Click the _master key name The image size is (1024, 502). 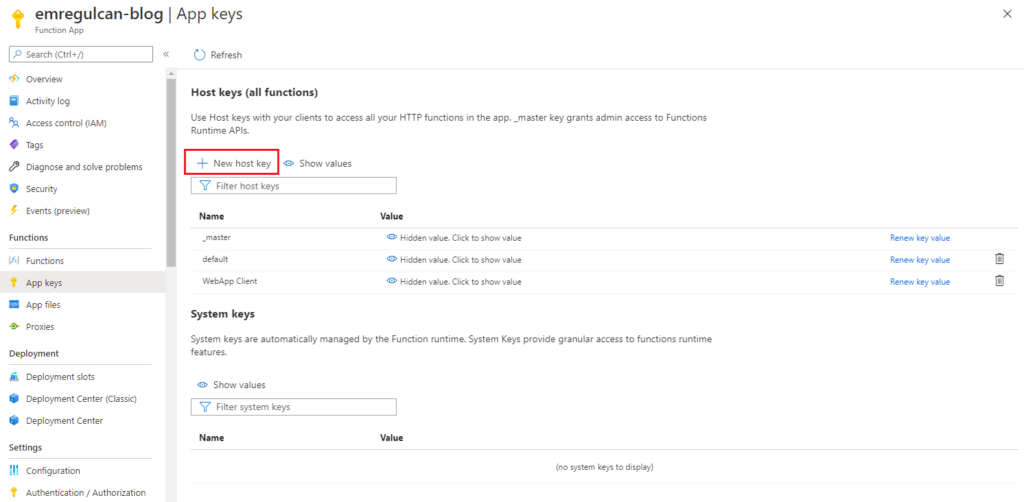point(216,238)
